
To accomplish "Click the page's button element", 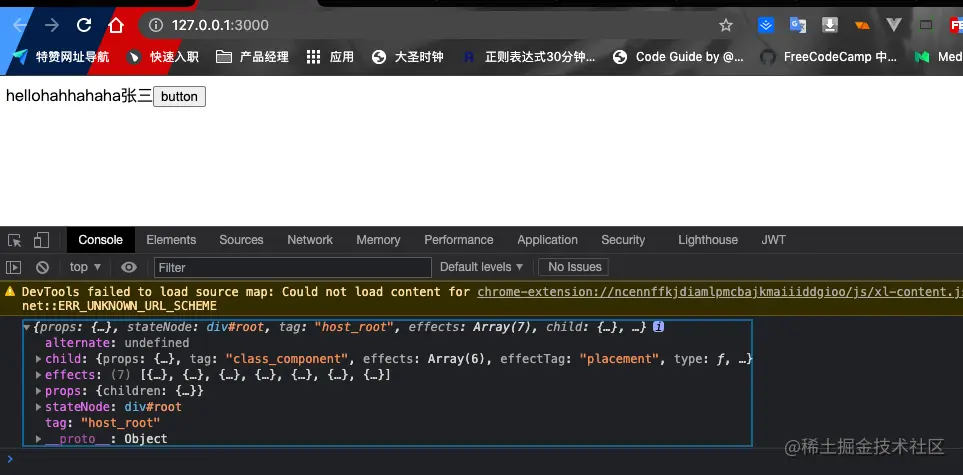I will [x=179, y=96].
